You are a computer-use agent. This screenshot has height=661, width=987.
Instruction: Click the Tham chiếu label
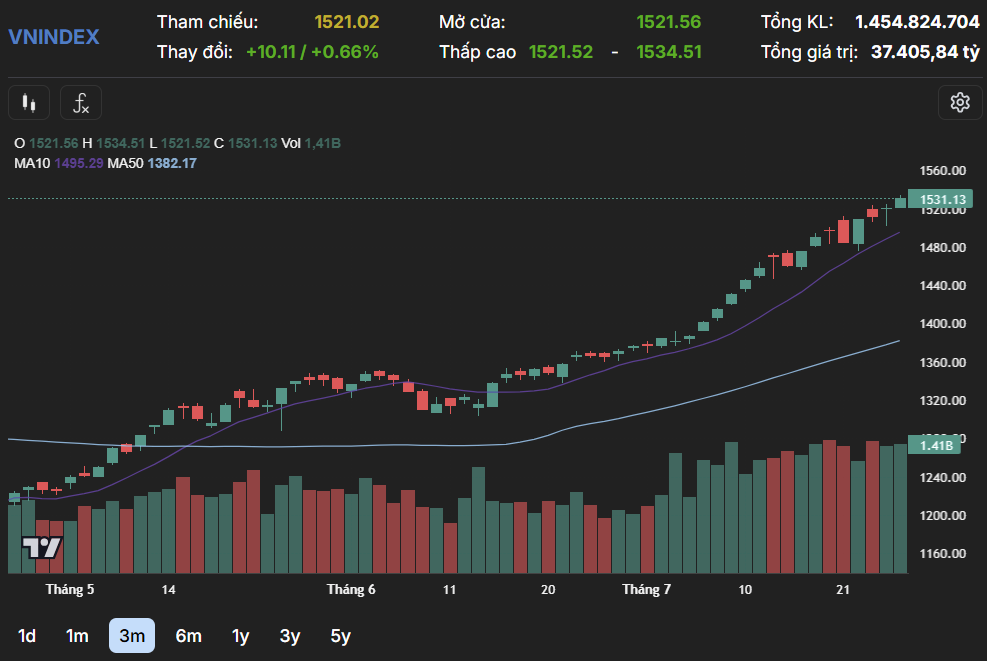pos(208,22)
